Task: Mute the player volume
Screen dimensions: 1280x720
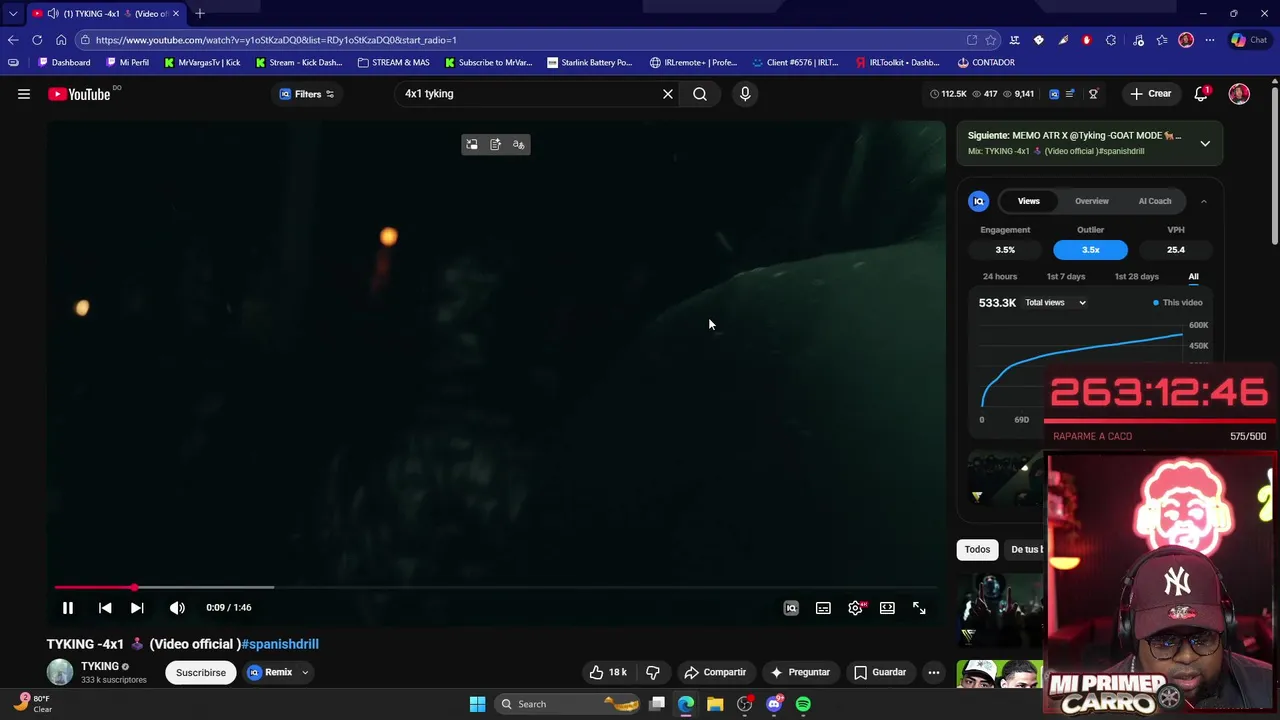Action: coord(177,608)
